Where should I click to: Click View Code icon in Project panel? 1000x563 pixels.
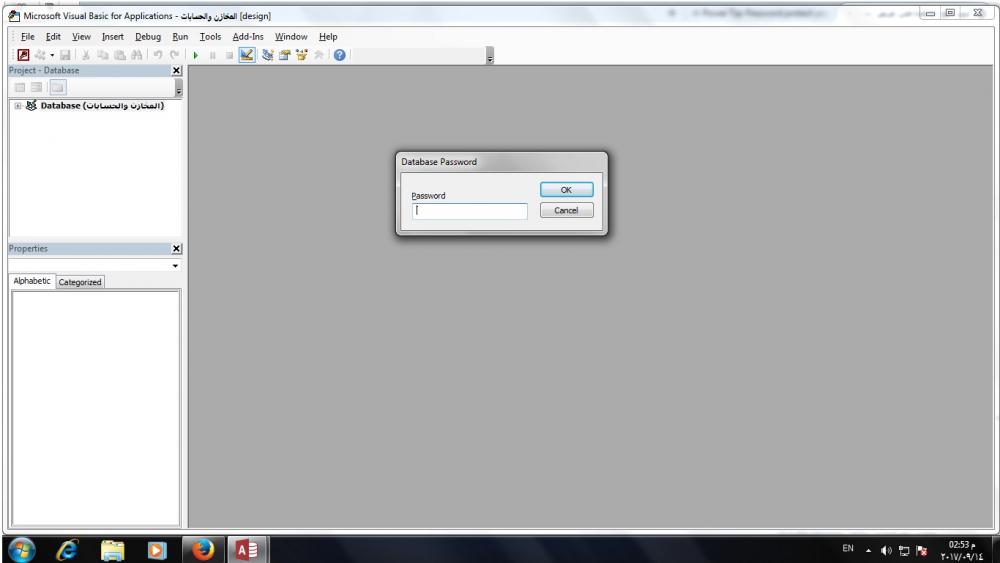[x=20, y=87]
